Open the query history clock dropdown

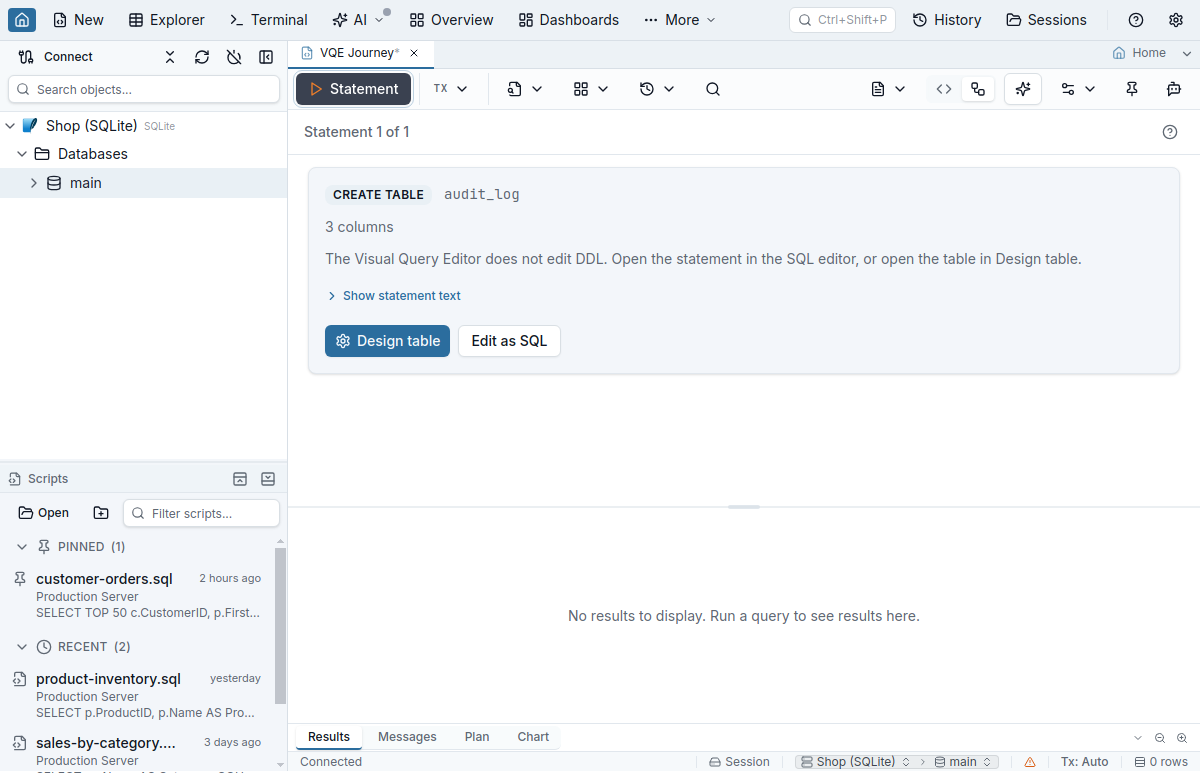[x=657, y=89]
